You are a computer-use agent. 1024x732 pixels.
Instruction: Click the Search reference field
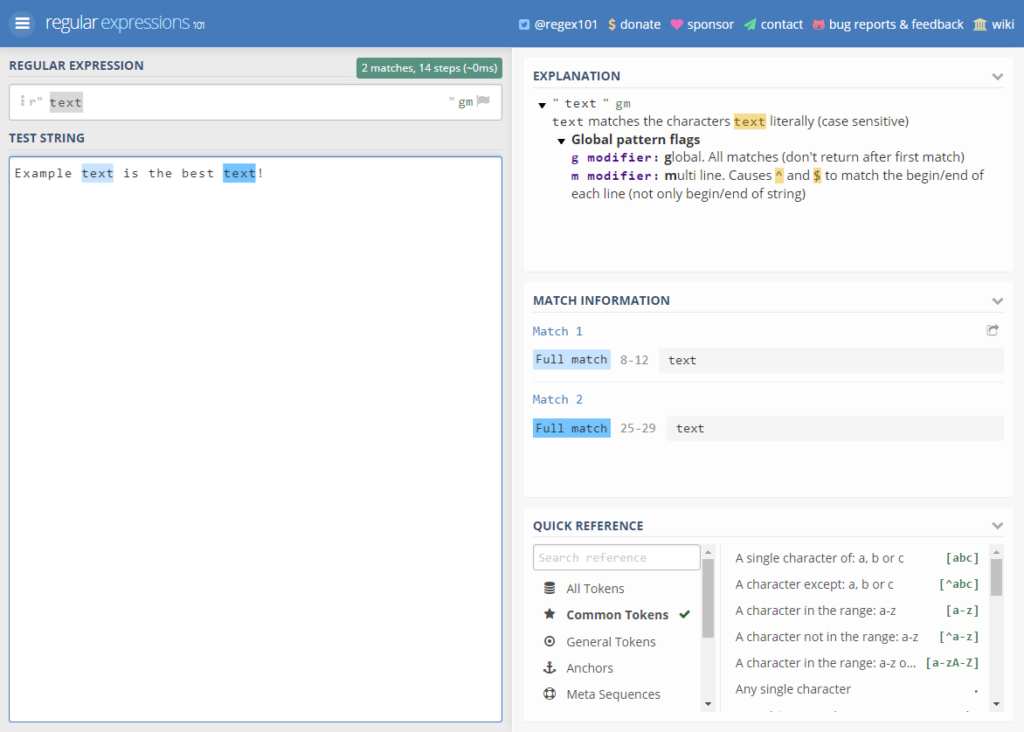[616, 557]
